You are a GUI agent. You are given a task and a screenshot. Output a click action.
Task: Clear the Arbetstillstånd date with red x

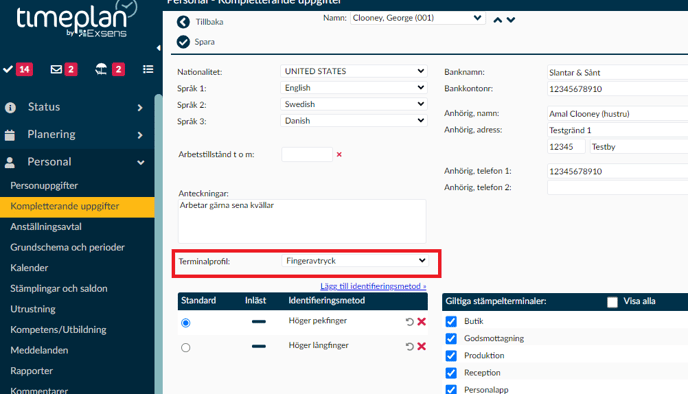coord(339,154)
